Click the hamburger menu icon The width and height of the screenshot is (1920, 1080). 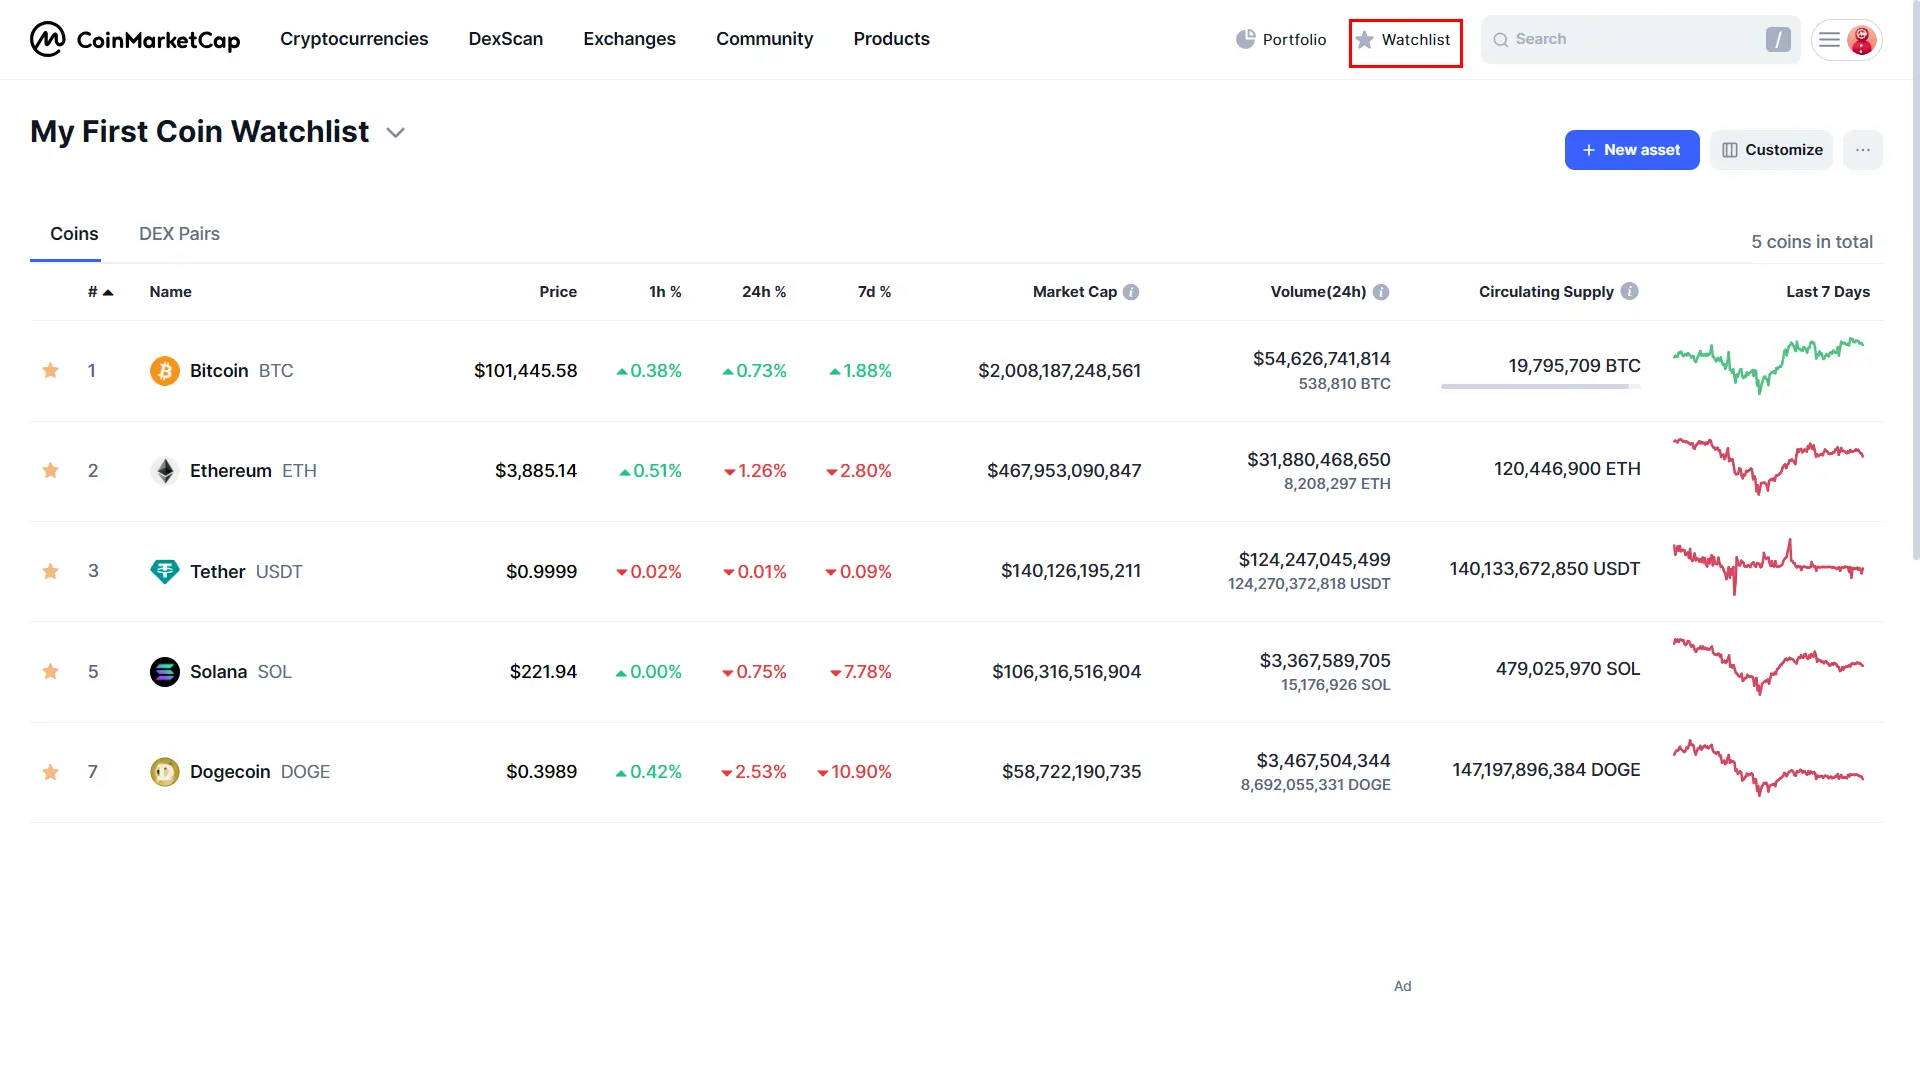(x=1830, y=40)
